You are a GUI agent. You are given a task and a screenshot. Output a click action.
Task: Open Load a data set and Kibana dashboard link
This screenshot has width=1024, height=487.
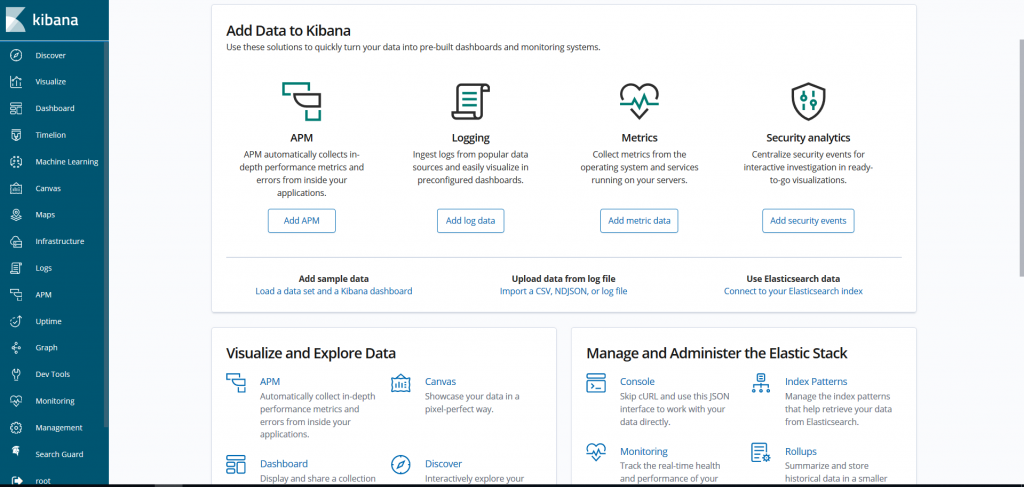334,291
